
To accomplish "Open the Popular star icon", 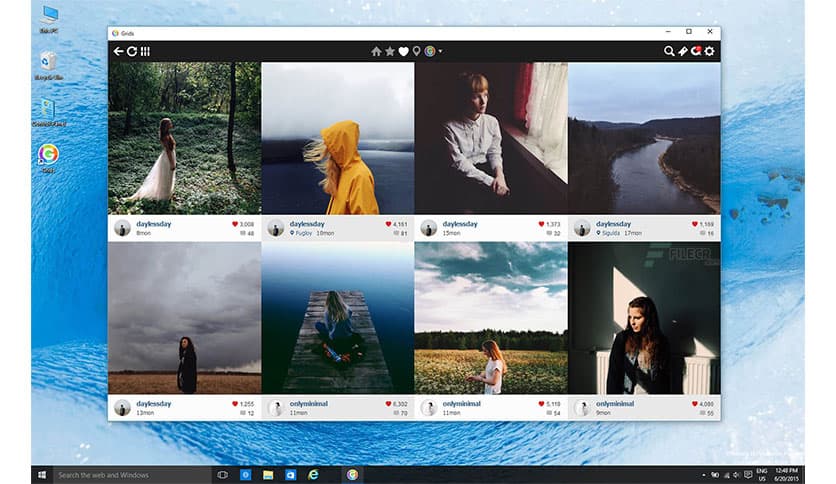I will click(390, 51).
